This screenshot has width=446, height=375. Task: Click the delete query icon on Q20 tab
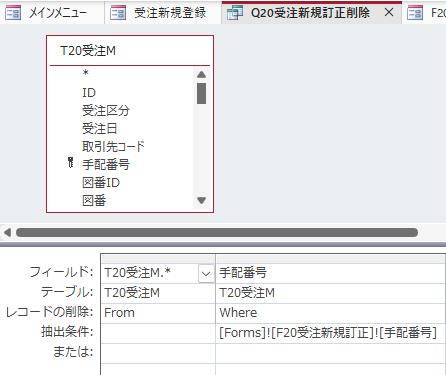point(235,13)
